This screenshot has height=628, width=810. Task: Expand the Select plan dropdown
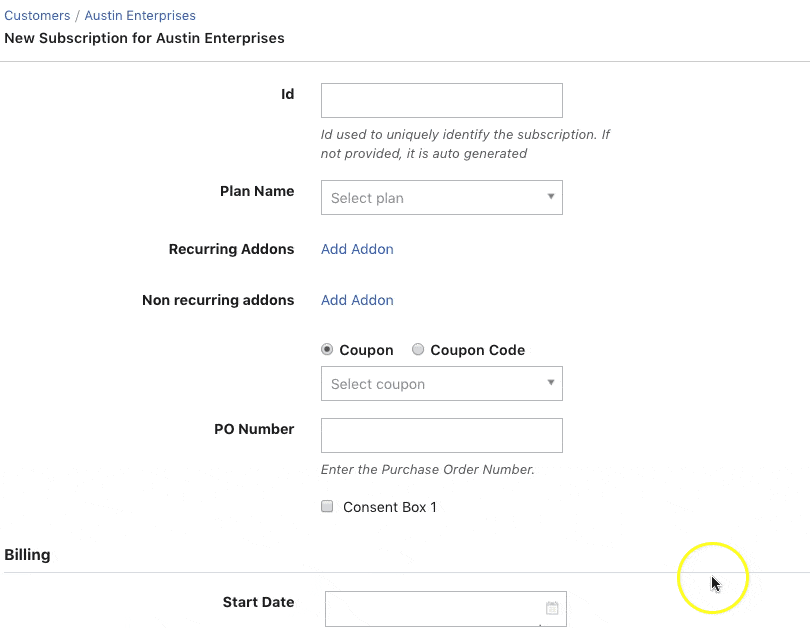(441, 198)
